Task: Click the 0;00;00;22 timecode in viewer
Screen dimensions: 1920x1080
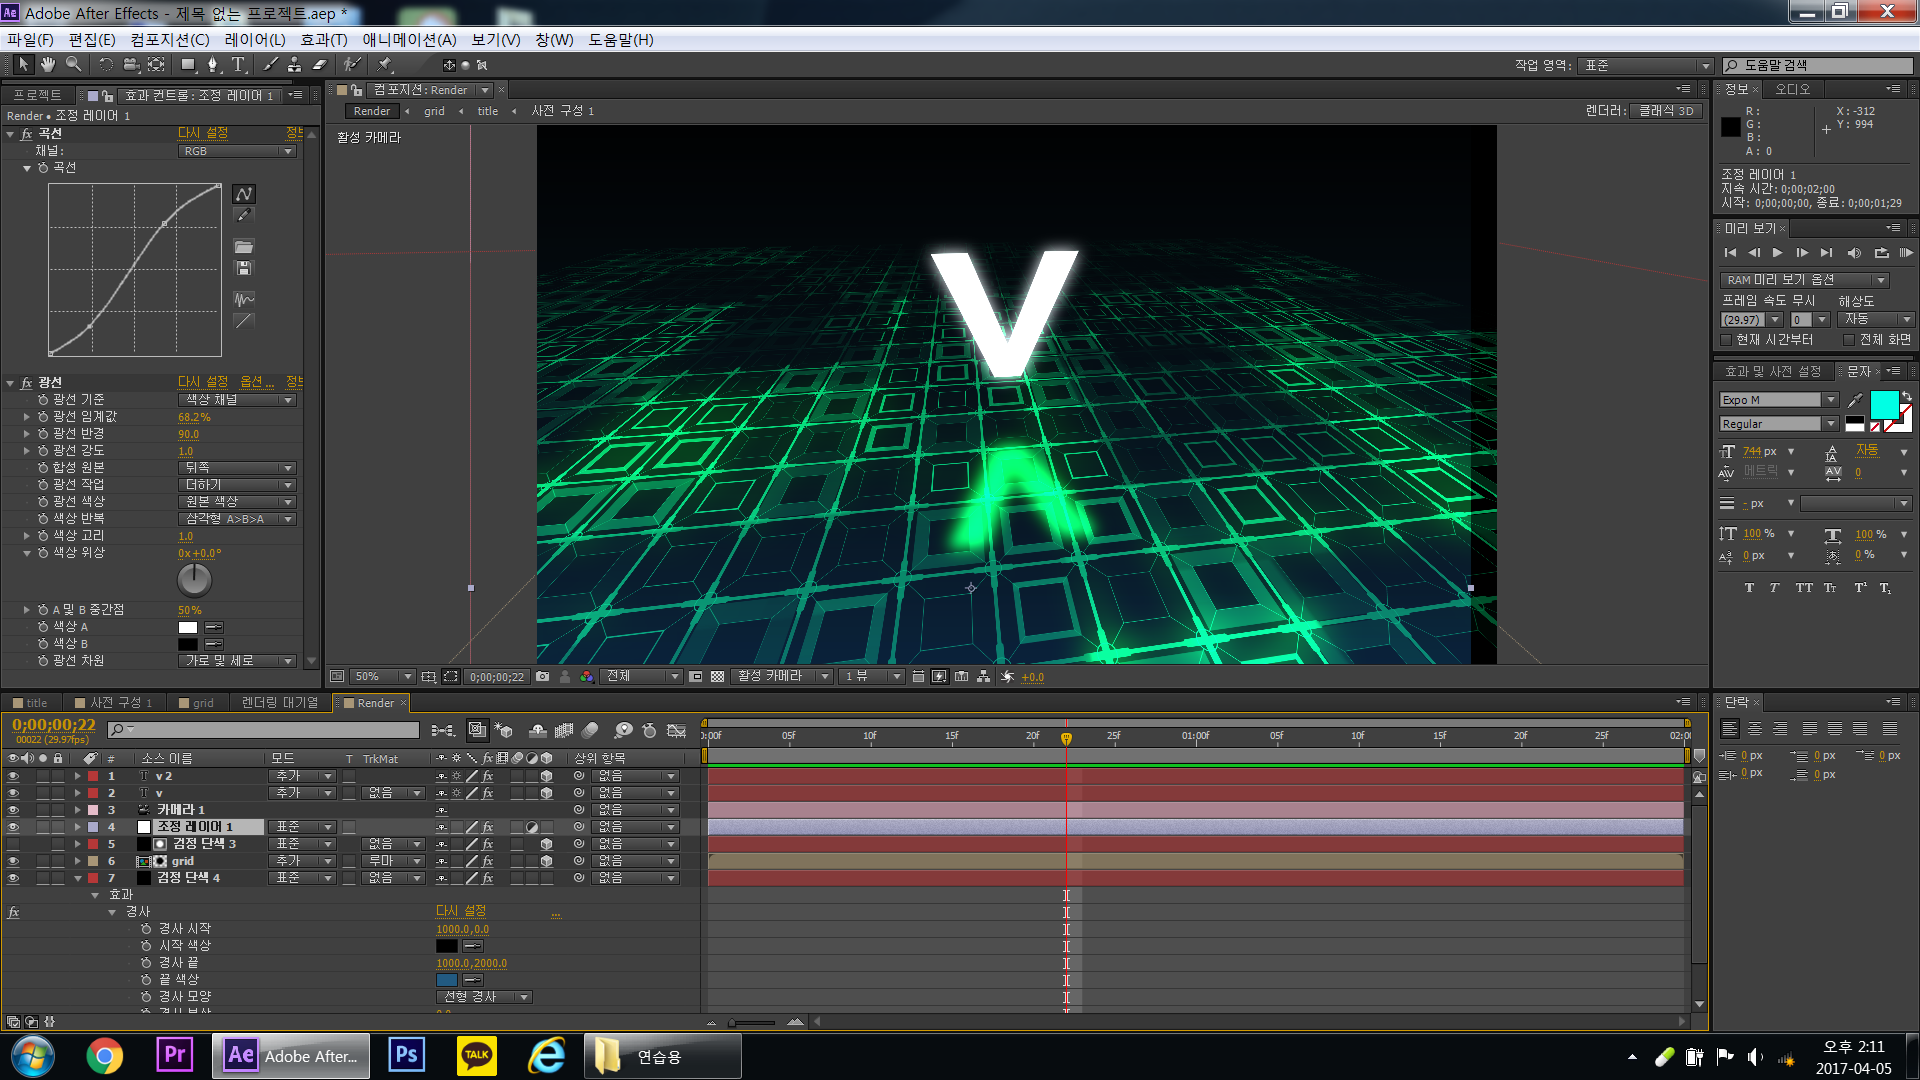Action: 497,677
